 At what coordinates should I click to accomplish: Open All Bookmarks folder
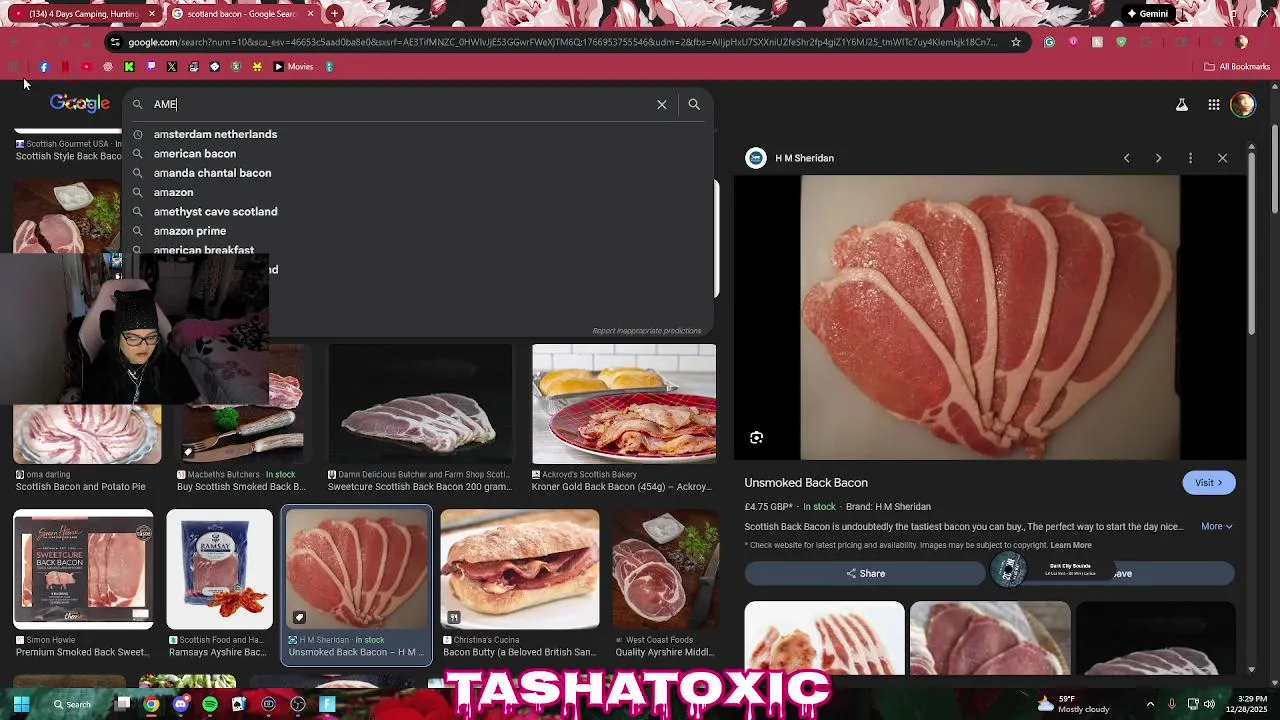click(1237, 67)
